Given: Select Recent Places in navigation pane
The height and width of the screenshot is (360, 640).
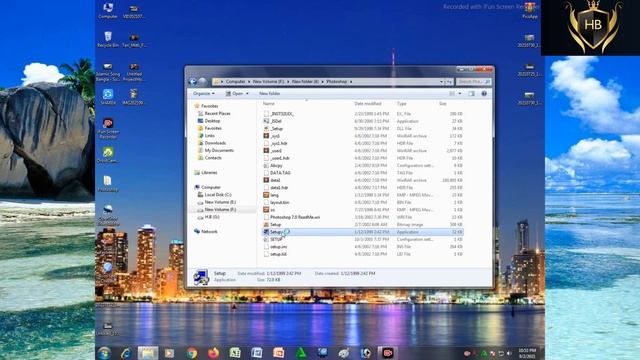Looking at the screenshot, I should [214, 113].
